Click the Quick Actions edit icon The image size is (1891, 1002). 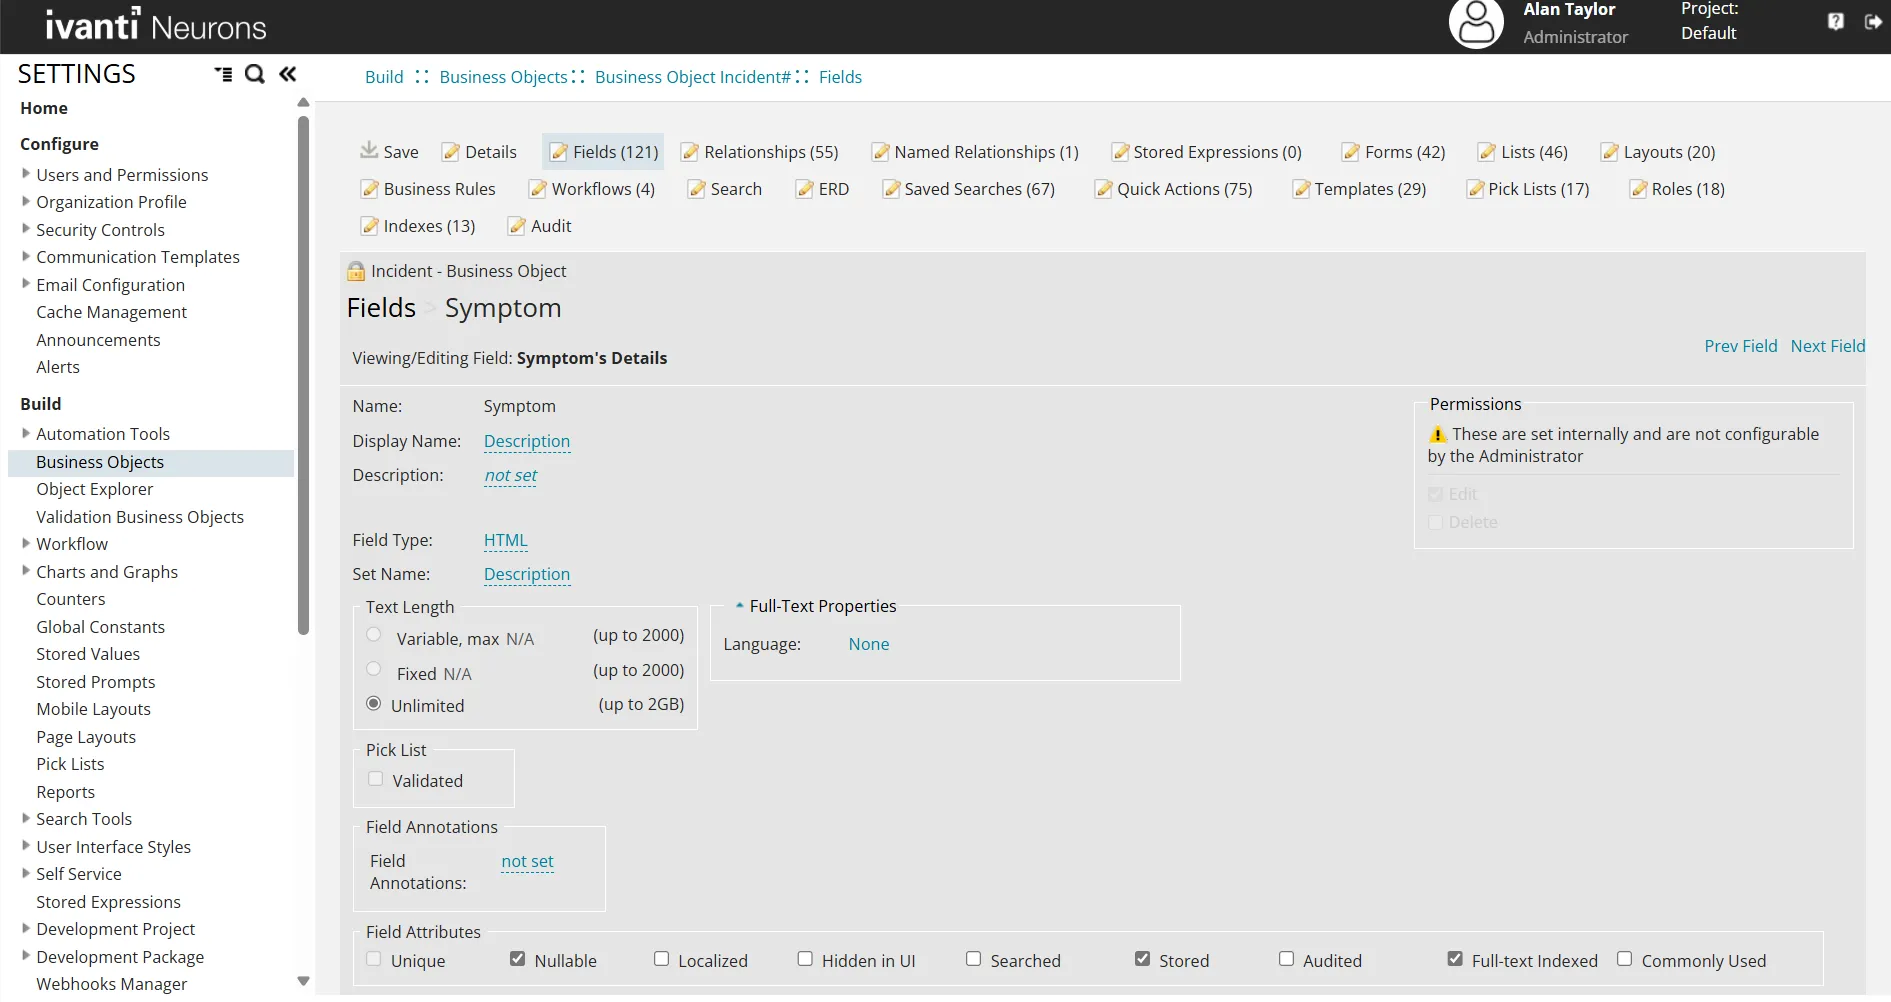click(1104, 189)
